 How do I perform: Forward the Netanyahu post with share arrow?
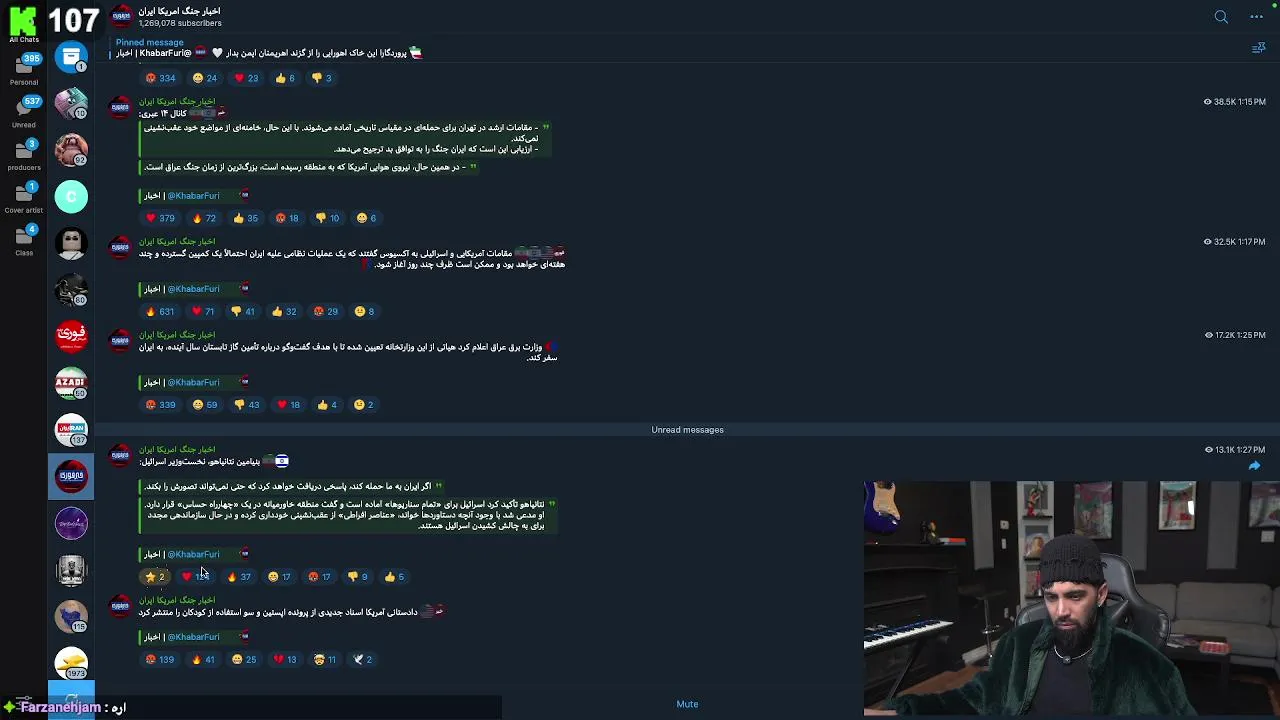click(1254, 466)
